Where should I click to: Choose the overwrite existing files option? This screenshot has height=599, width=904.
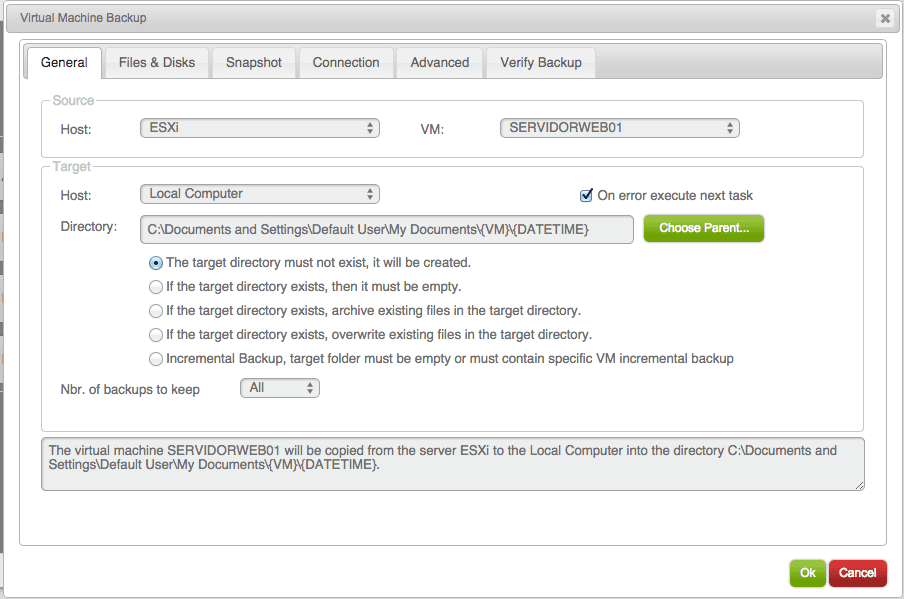point(156,334)
